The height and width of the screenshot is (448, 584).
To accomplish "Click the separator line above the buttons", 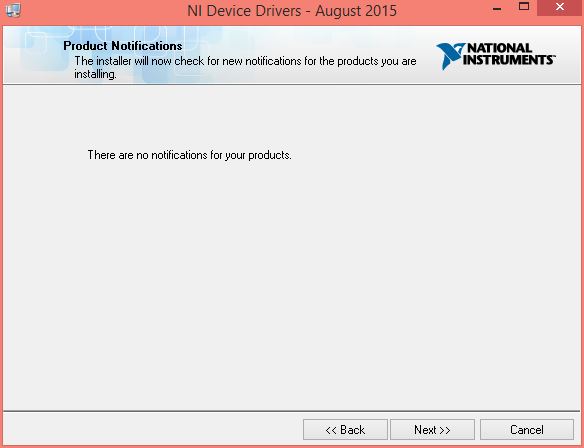I will (x=292, y=411).
